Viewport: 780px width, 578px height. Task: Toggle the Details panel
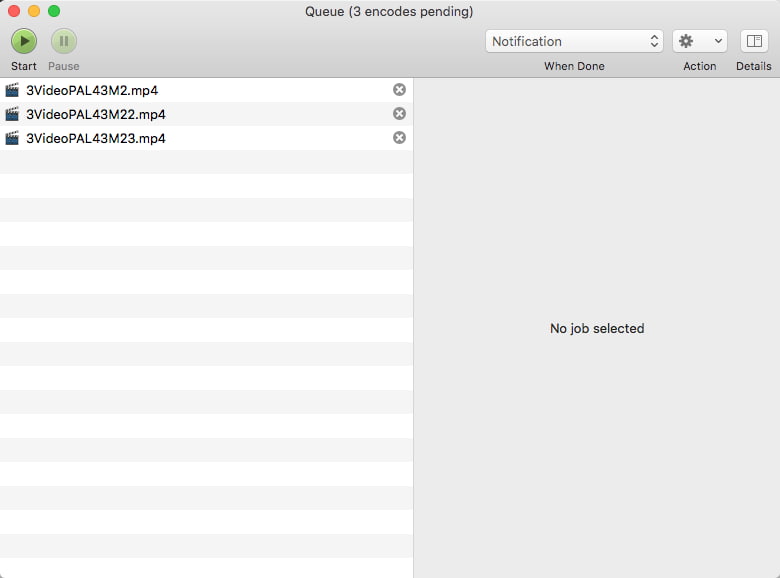[754, 41]
